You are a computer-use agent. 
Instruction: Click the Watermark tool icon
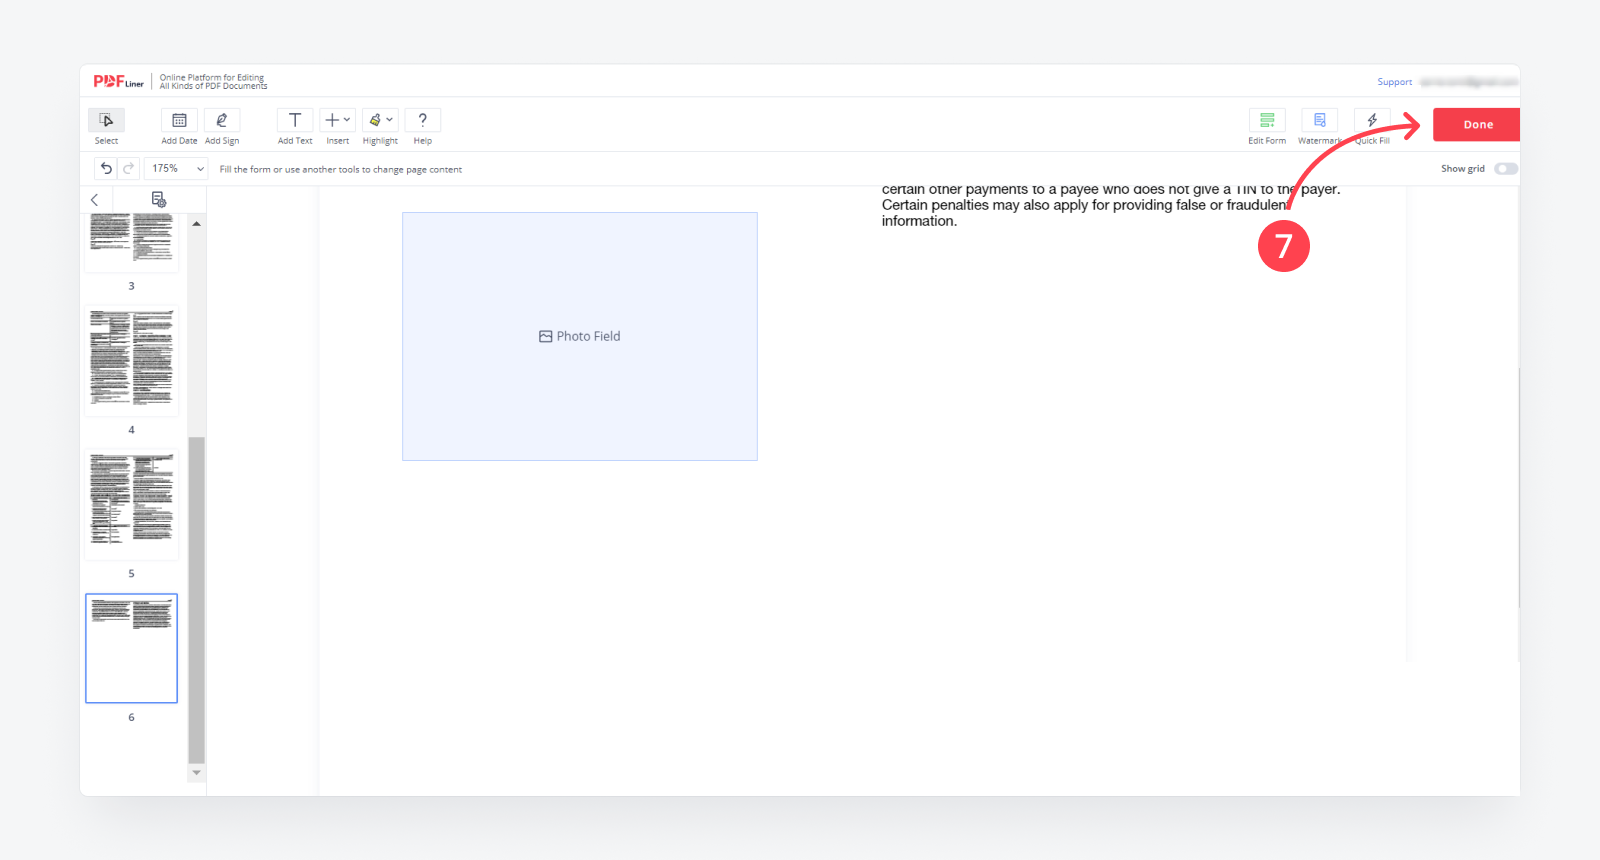1319,121
